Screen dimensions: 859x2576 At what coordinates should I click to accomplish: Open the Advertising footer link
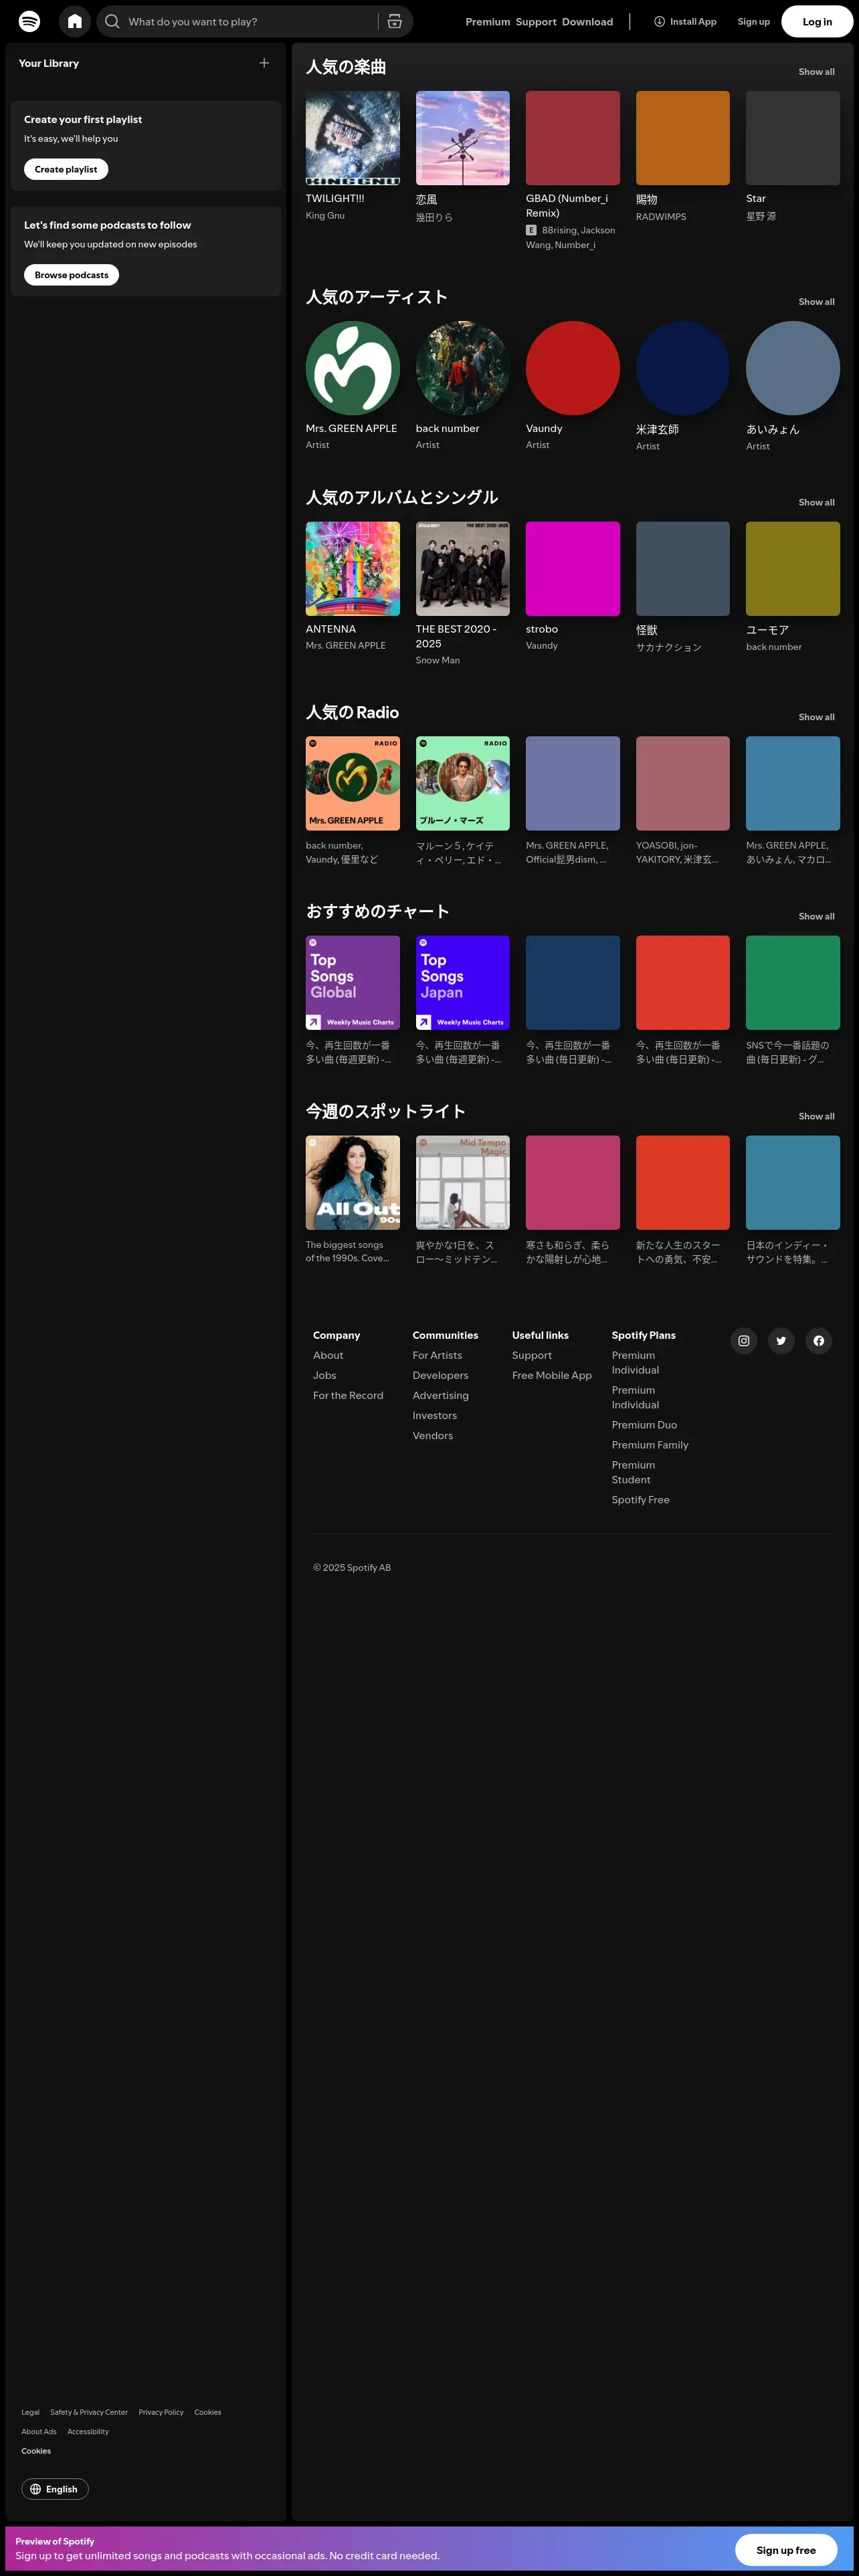pos(440,1396)
